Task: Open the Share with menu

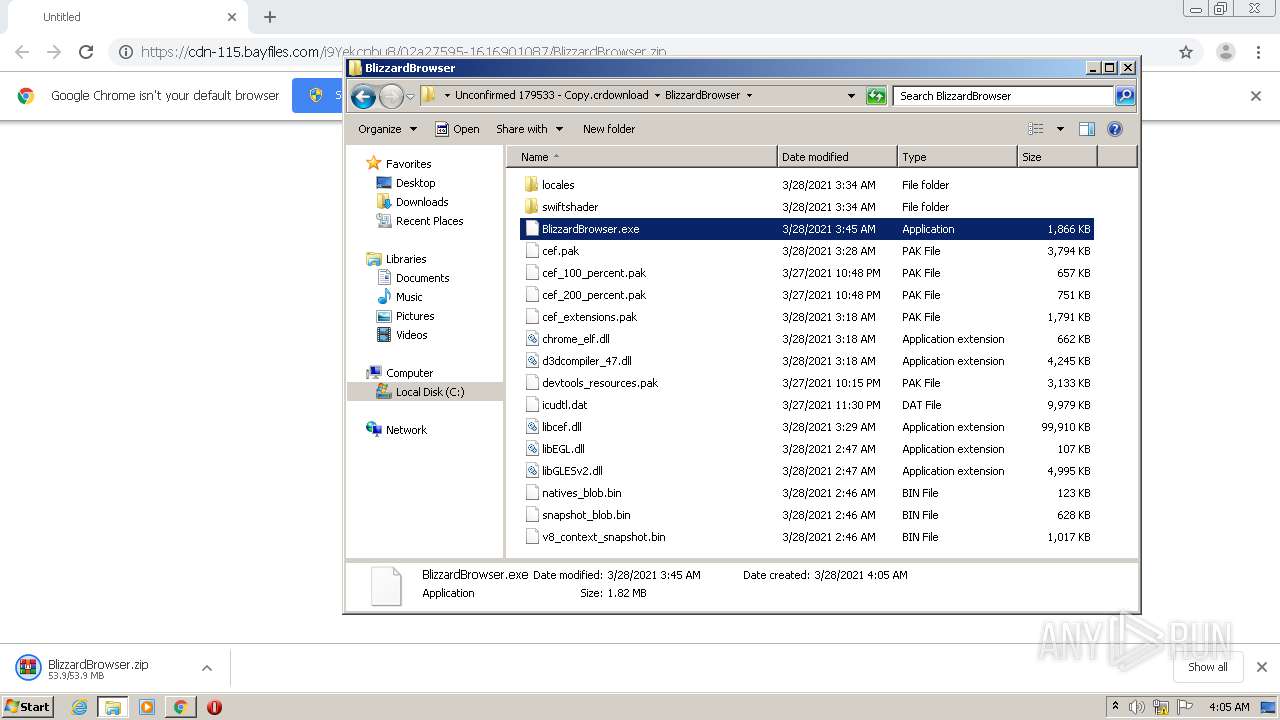Action: pyautogui.click(x=529, y=129)
